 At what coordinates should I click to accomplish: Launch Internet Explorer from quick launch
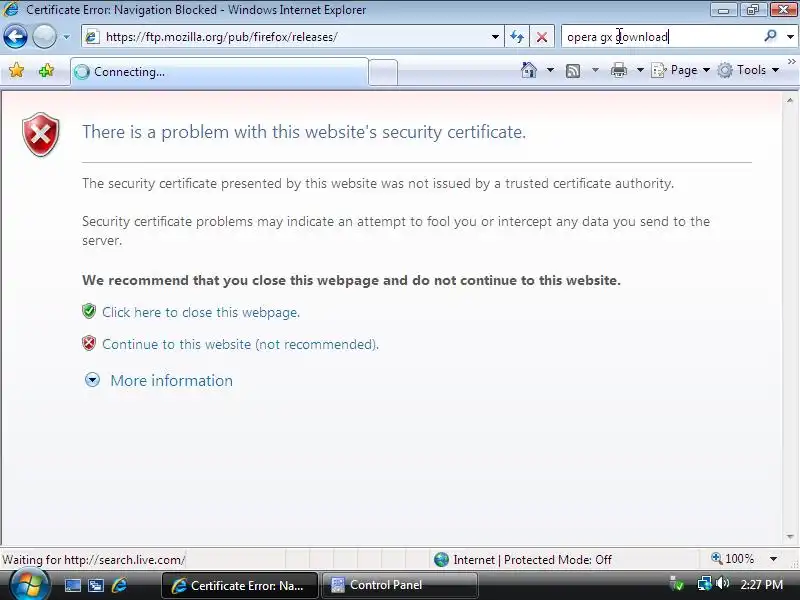[x=119, y=585]
